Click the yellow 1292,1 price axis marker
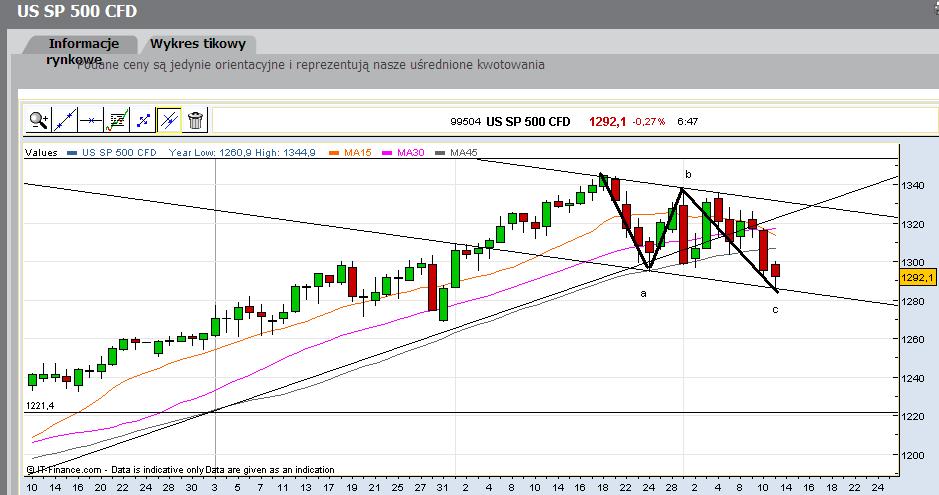The image size is (939, 495). tap(917, 278)
